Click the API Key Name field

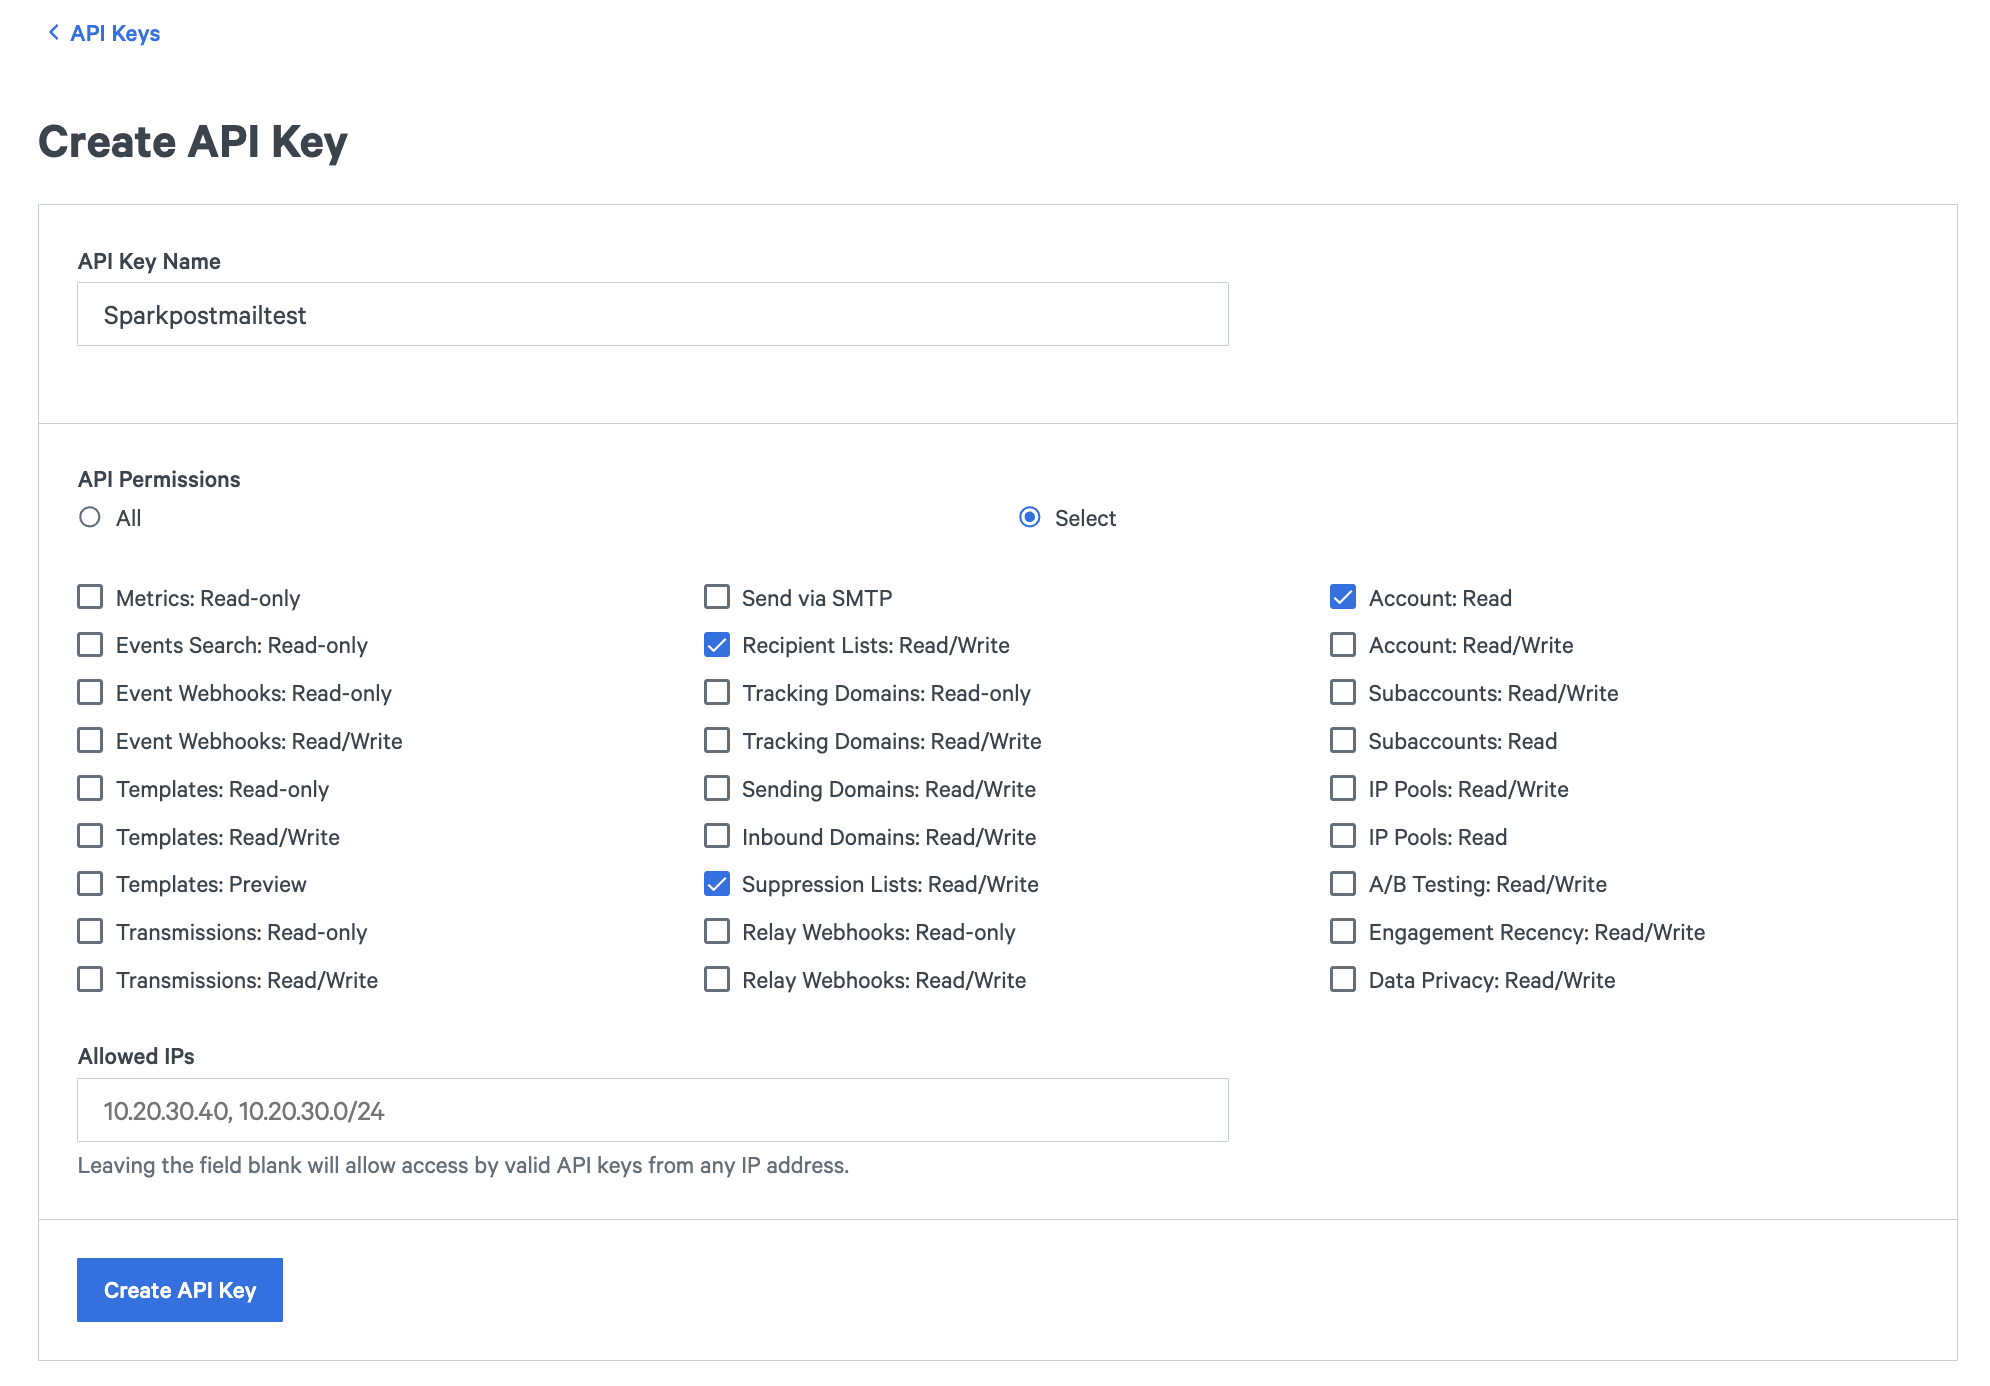pos(652,315)
